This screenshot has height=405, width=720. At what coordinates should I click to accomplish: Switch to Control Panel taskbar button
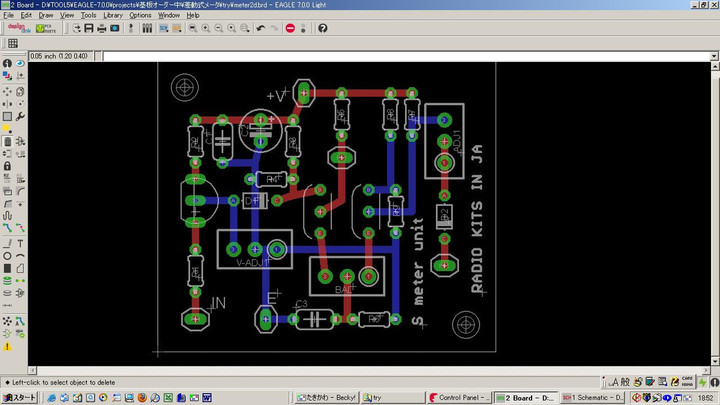[x=462, y=397]
